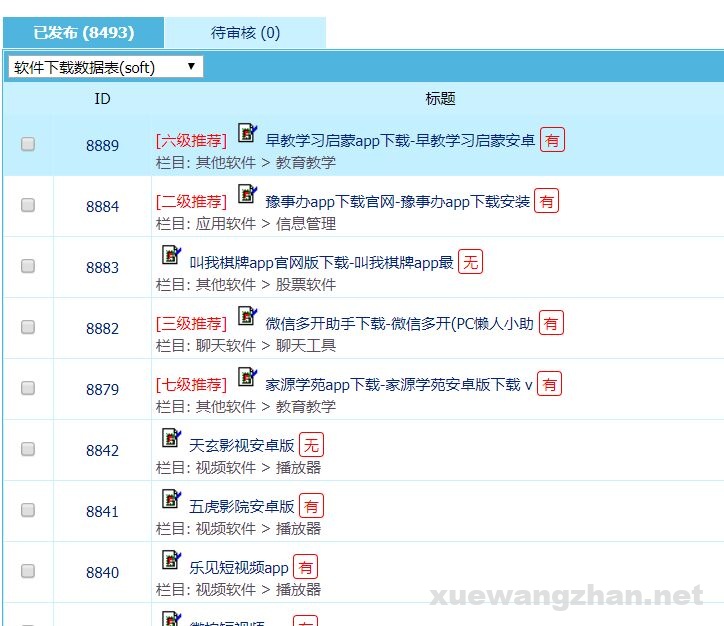This screenshot has width=724, height=626.
Task: Click ID cell 8840
Action: click(x=103, y=572)
